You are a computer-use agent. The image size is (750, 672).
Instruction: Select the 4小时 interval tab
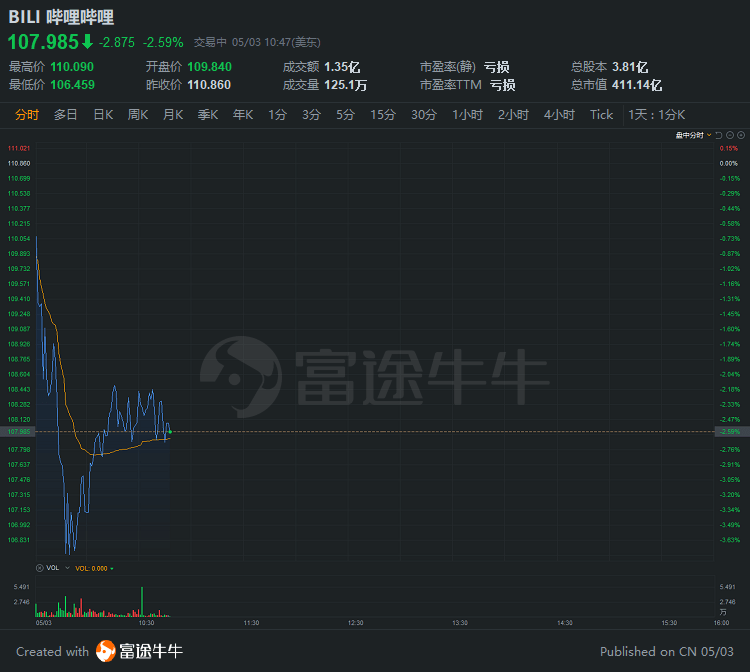click(559, 115)
